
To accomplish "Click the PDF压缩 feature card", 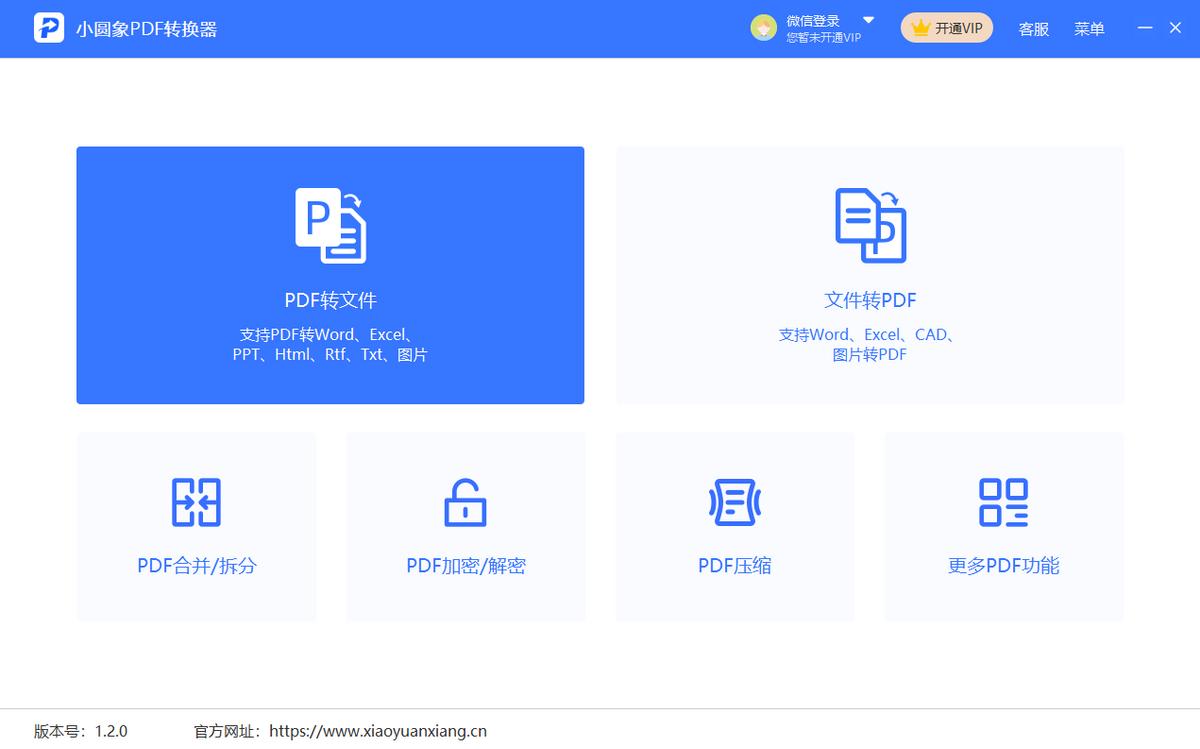I will pos(734,526).
